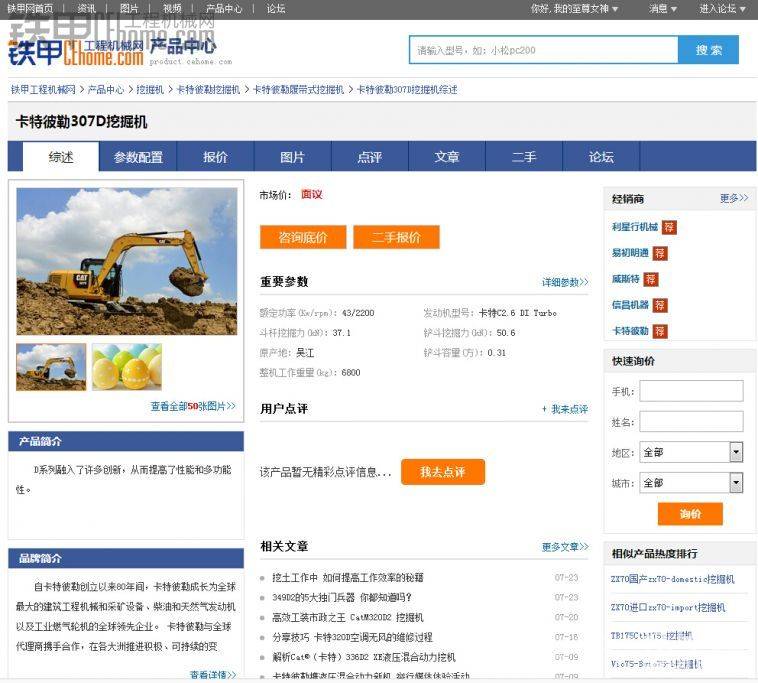Click 铁甲网首页 in top bar
This screenshot has height=683, width=758.
(x=30, y=9)
